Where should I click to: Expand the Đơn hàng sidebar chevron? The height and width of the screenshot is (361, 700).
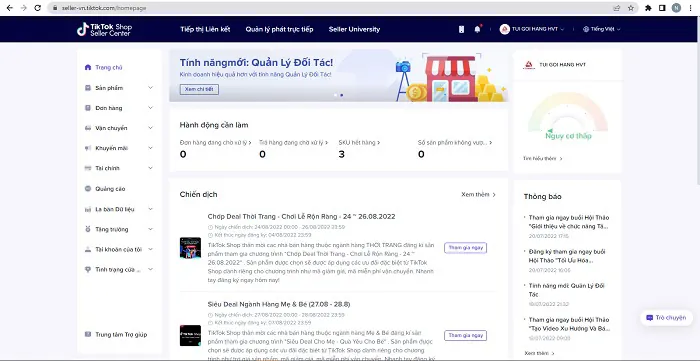(150, 108)
